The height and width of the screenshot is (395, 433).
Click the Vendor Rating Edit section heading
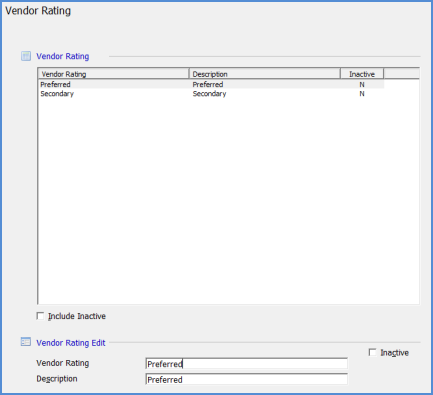(71, 343)
